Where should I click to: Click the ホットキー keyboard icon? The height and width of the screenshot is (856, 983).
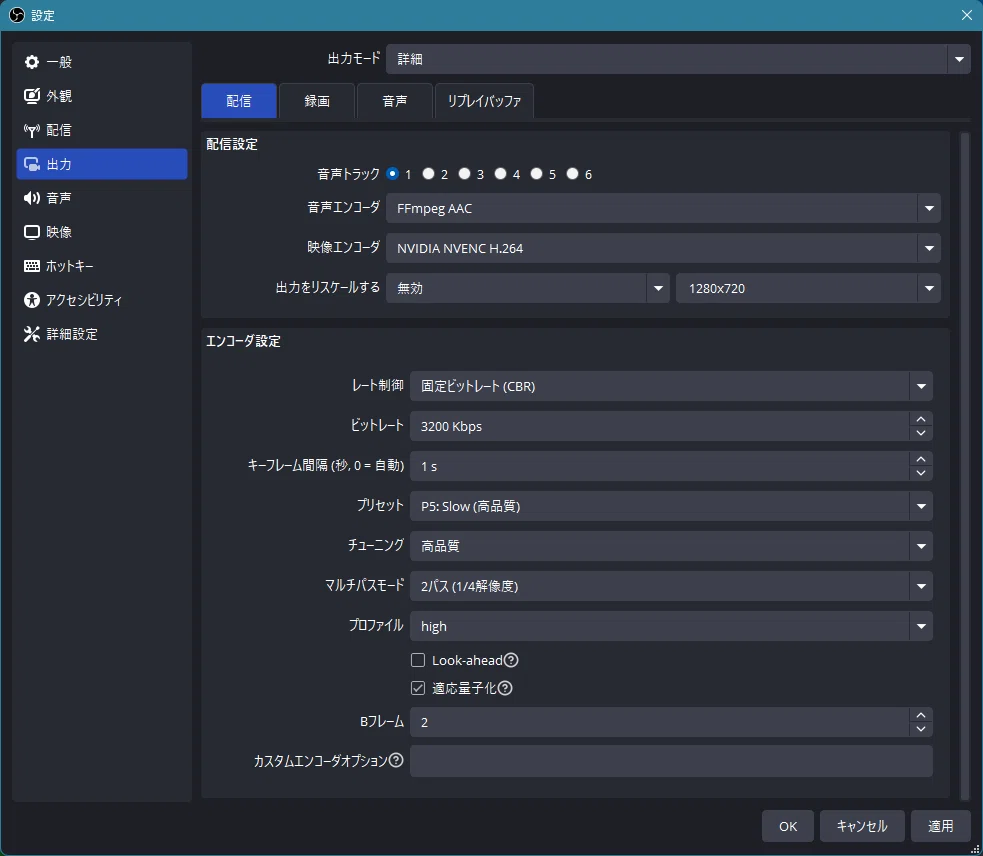(x=31, y=266)
